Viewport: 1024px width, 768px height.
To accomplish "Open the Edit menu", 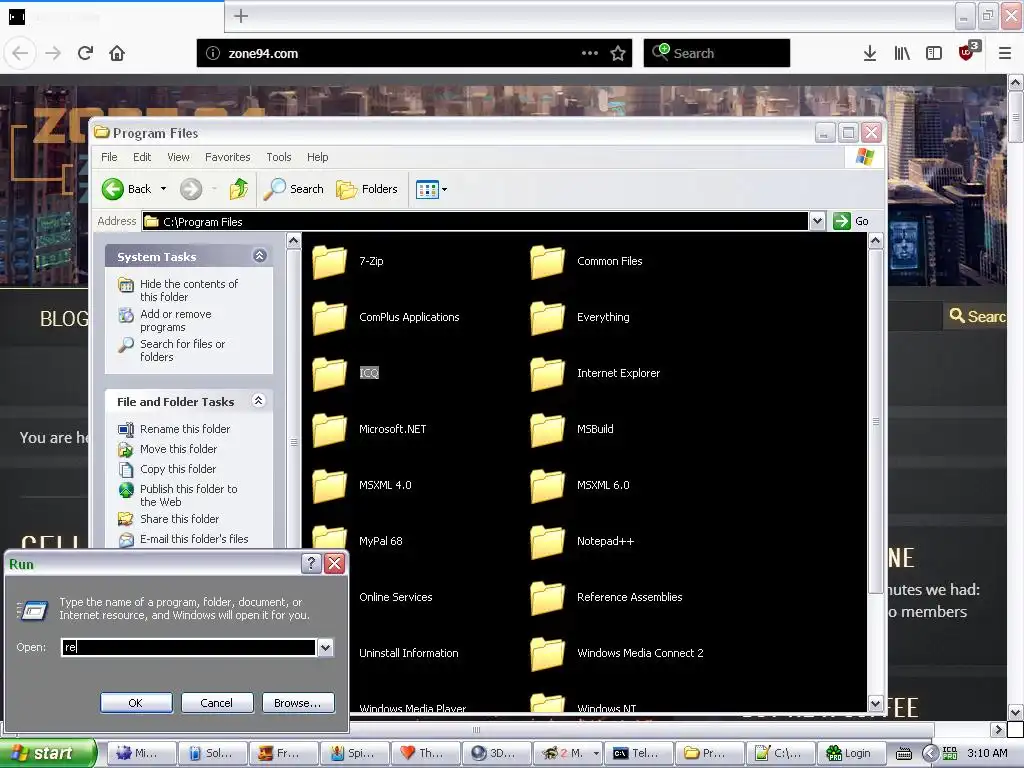I will tap(142, 157).
